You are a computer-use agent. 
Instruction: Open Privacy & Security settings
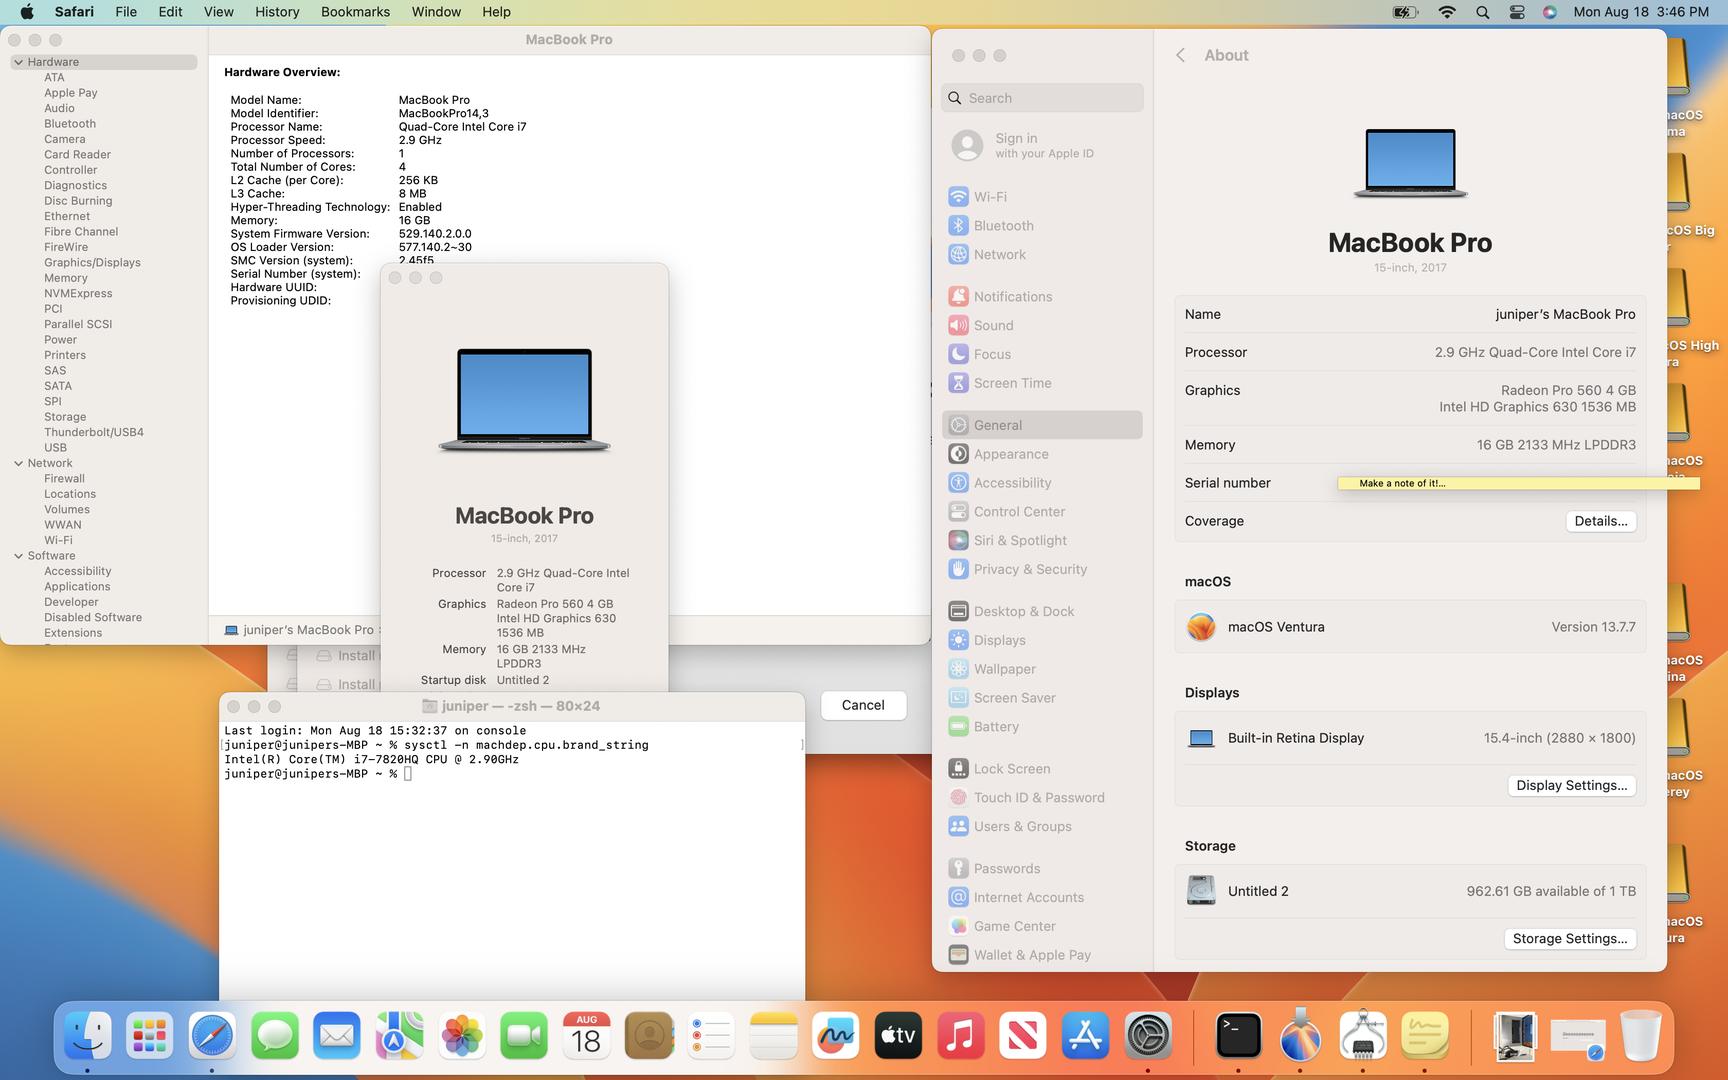click(1042, 569)
